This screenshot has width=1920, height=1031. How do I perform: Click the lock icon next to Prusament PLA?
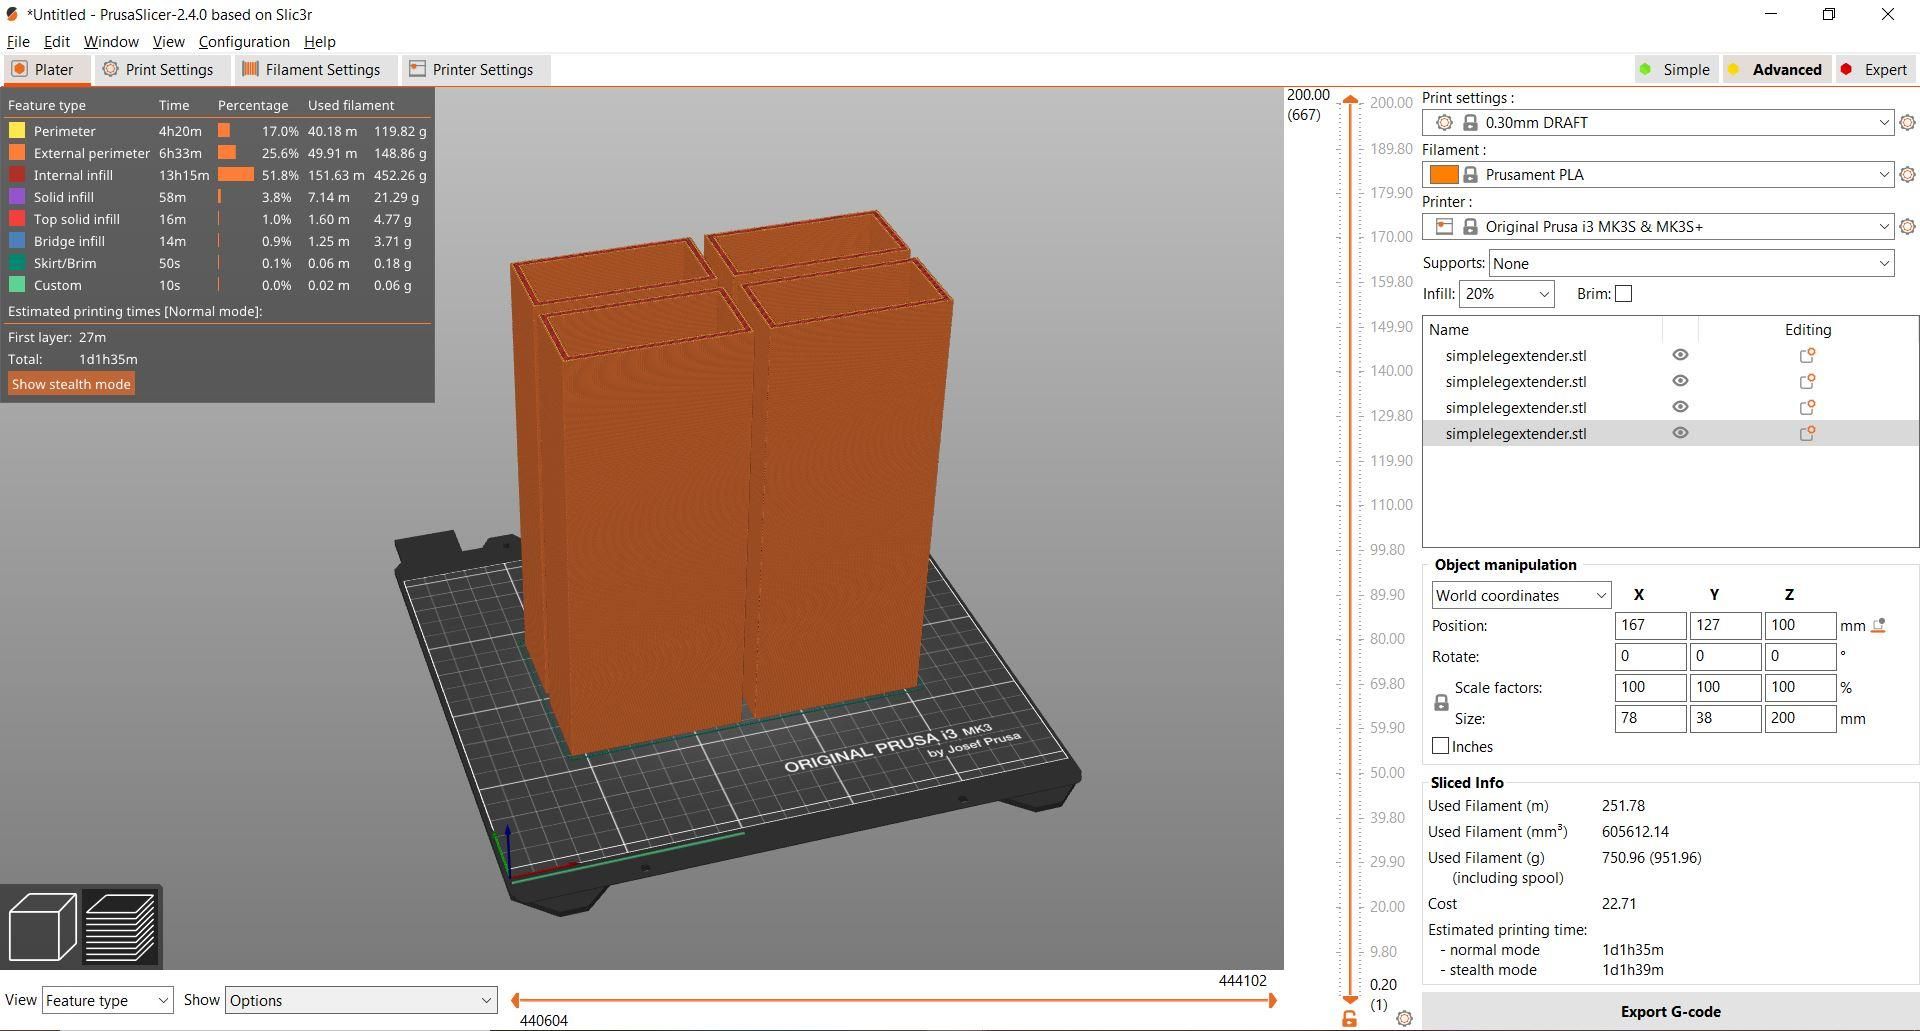click(1470, 174)
